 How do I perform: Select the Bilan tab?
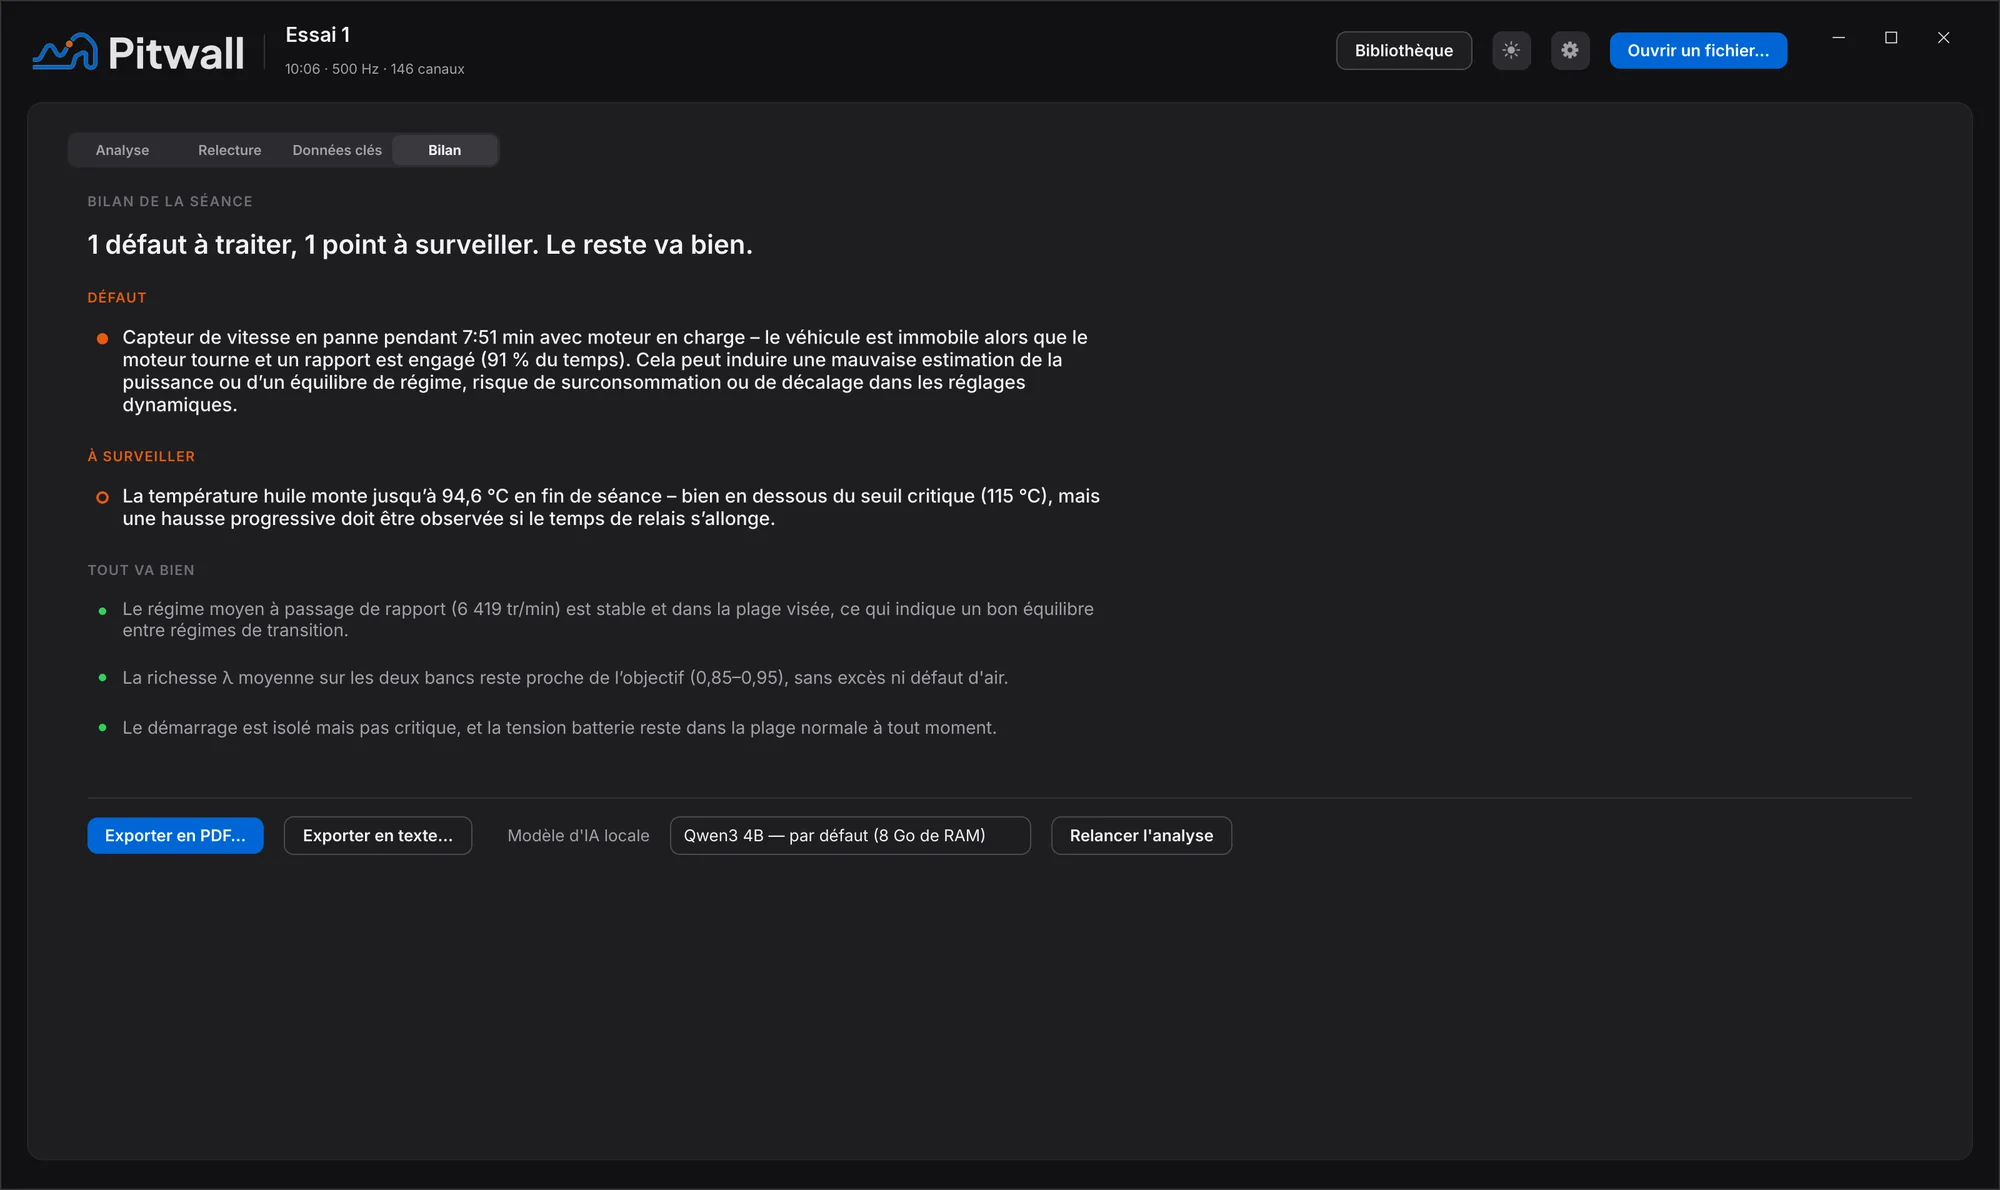(445, 150)
